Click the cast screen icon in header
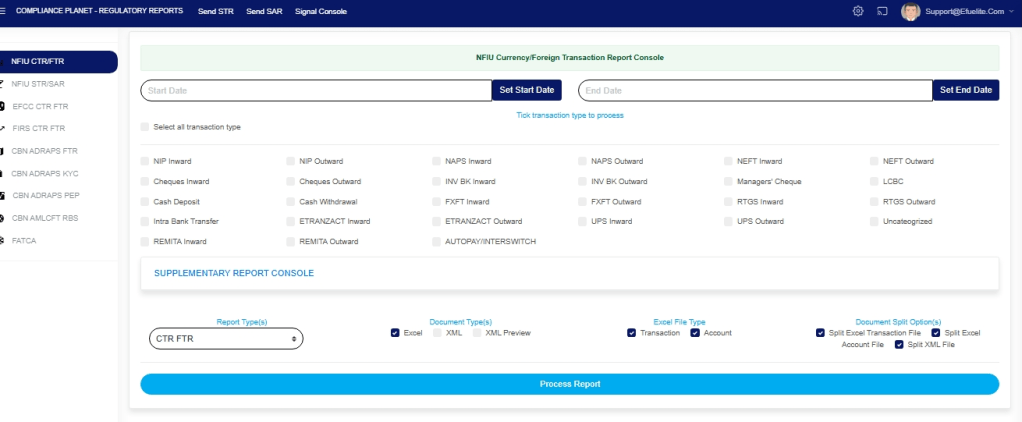1022x422 pixels. click(883, 11)
